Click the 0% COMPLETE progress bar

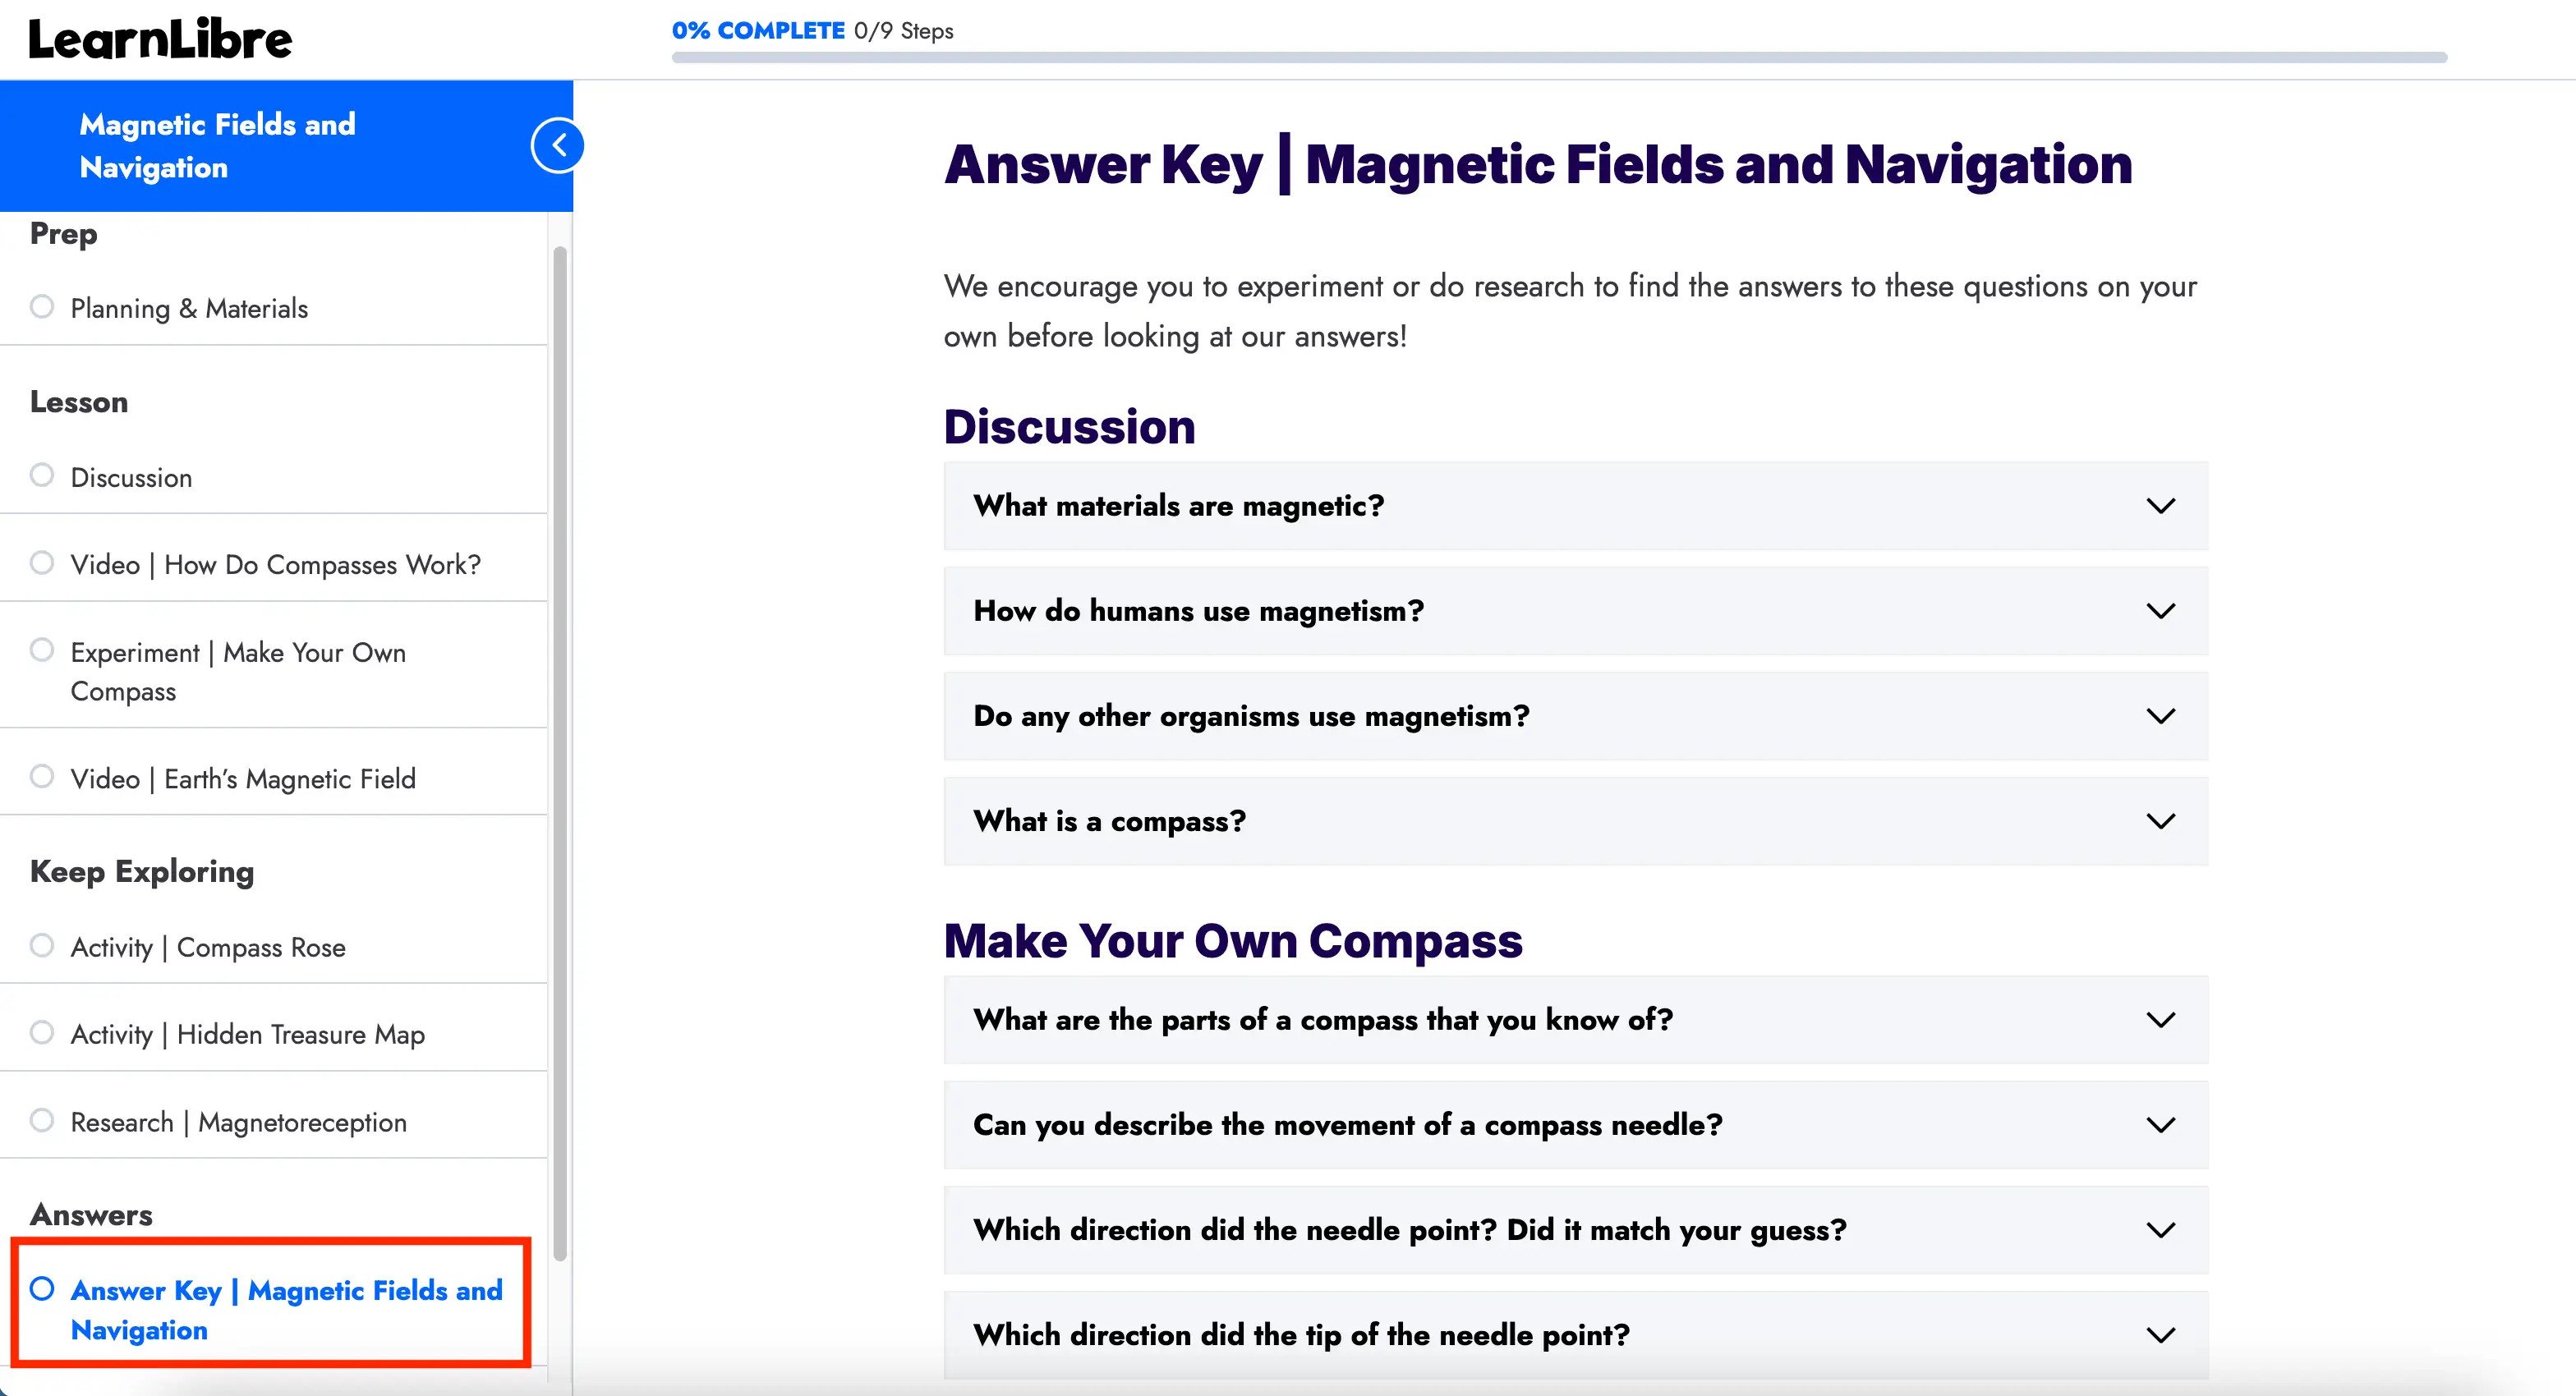pos(1560,57)
